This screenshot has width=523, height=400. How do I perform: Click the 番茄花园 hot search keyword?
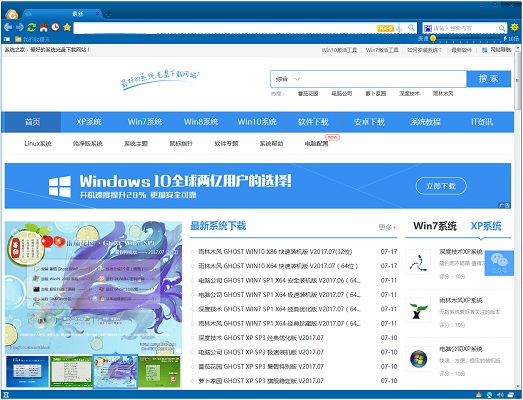point(308,94)
